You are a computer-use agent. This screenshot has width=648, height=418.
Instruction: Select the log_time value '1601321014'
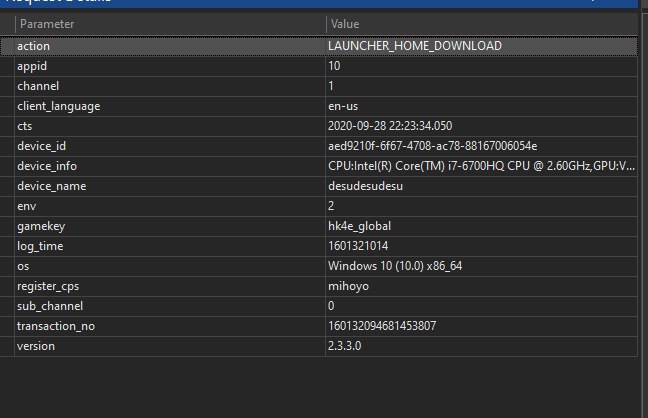point(481,246)
